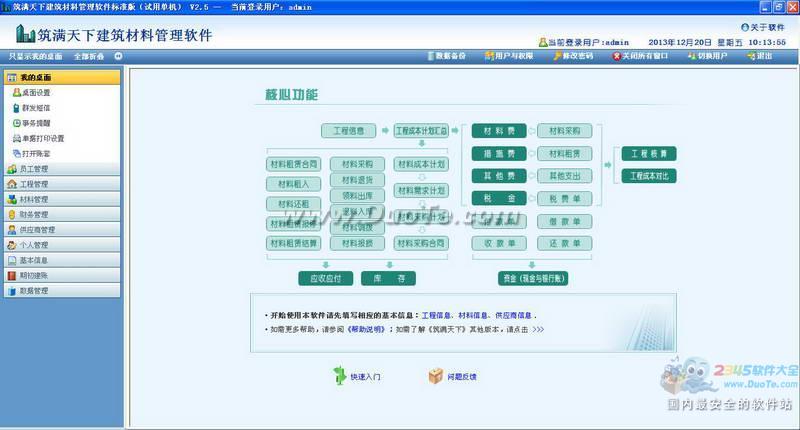The width and height of the screenshot is (800, 430).
Task: Click 材料报损 flowchart button
Action: pyautogui.click(x=357, y=243)
